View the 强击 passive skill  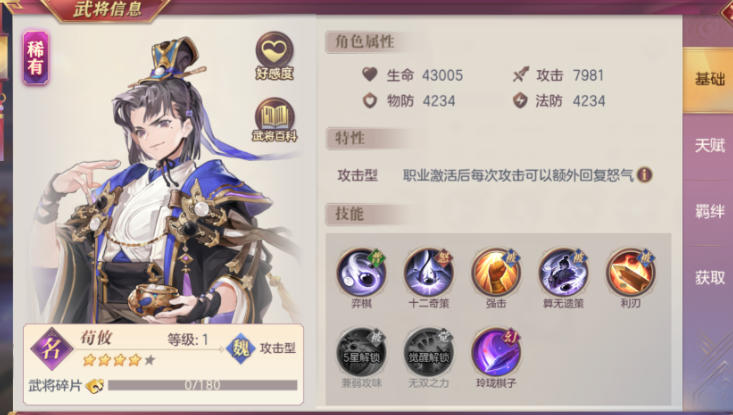pos(496,272)
